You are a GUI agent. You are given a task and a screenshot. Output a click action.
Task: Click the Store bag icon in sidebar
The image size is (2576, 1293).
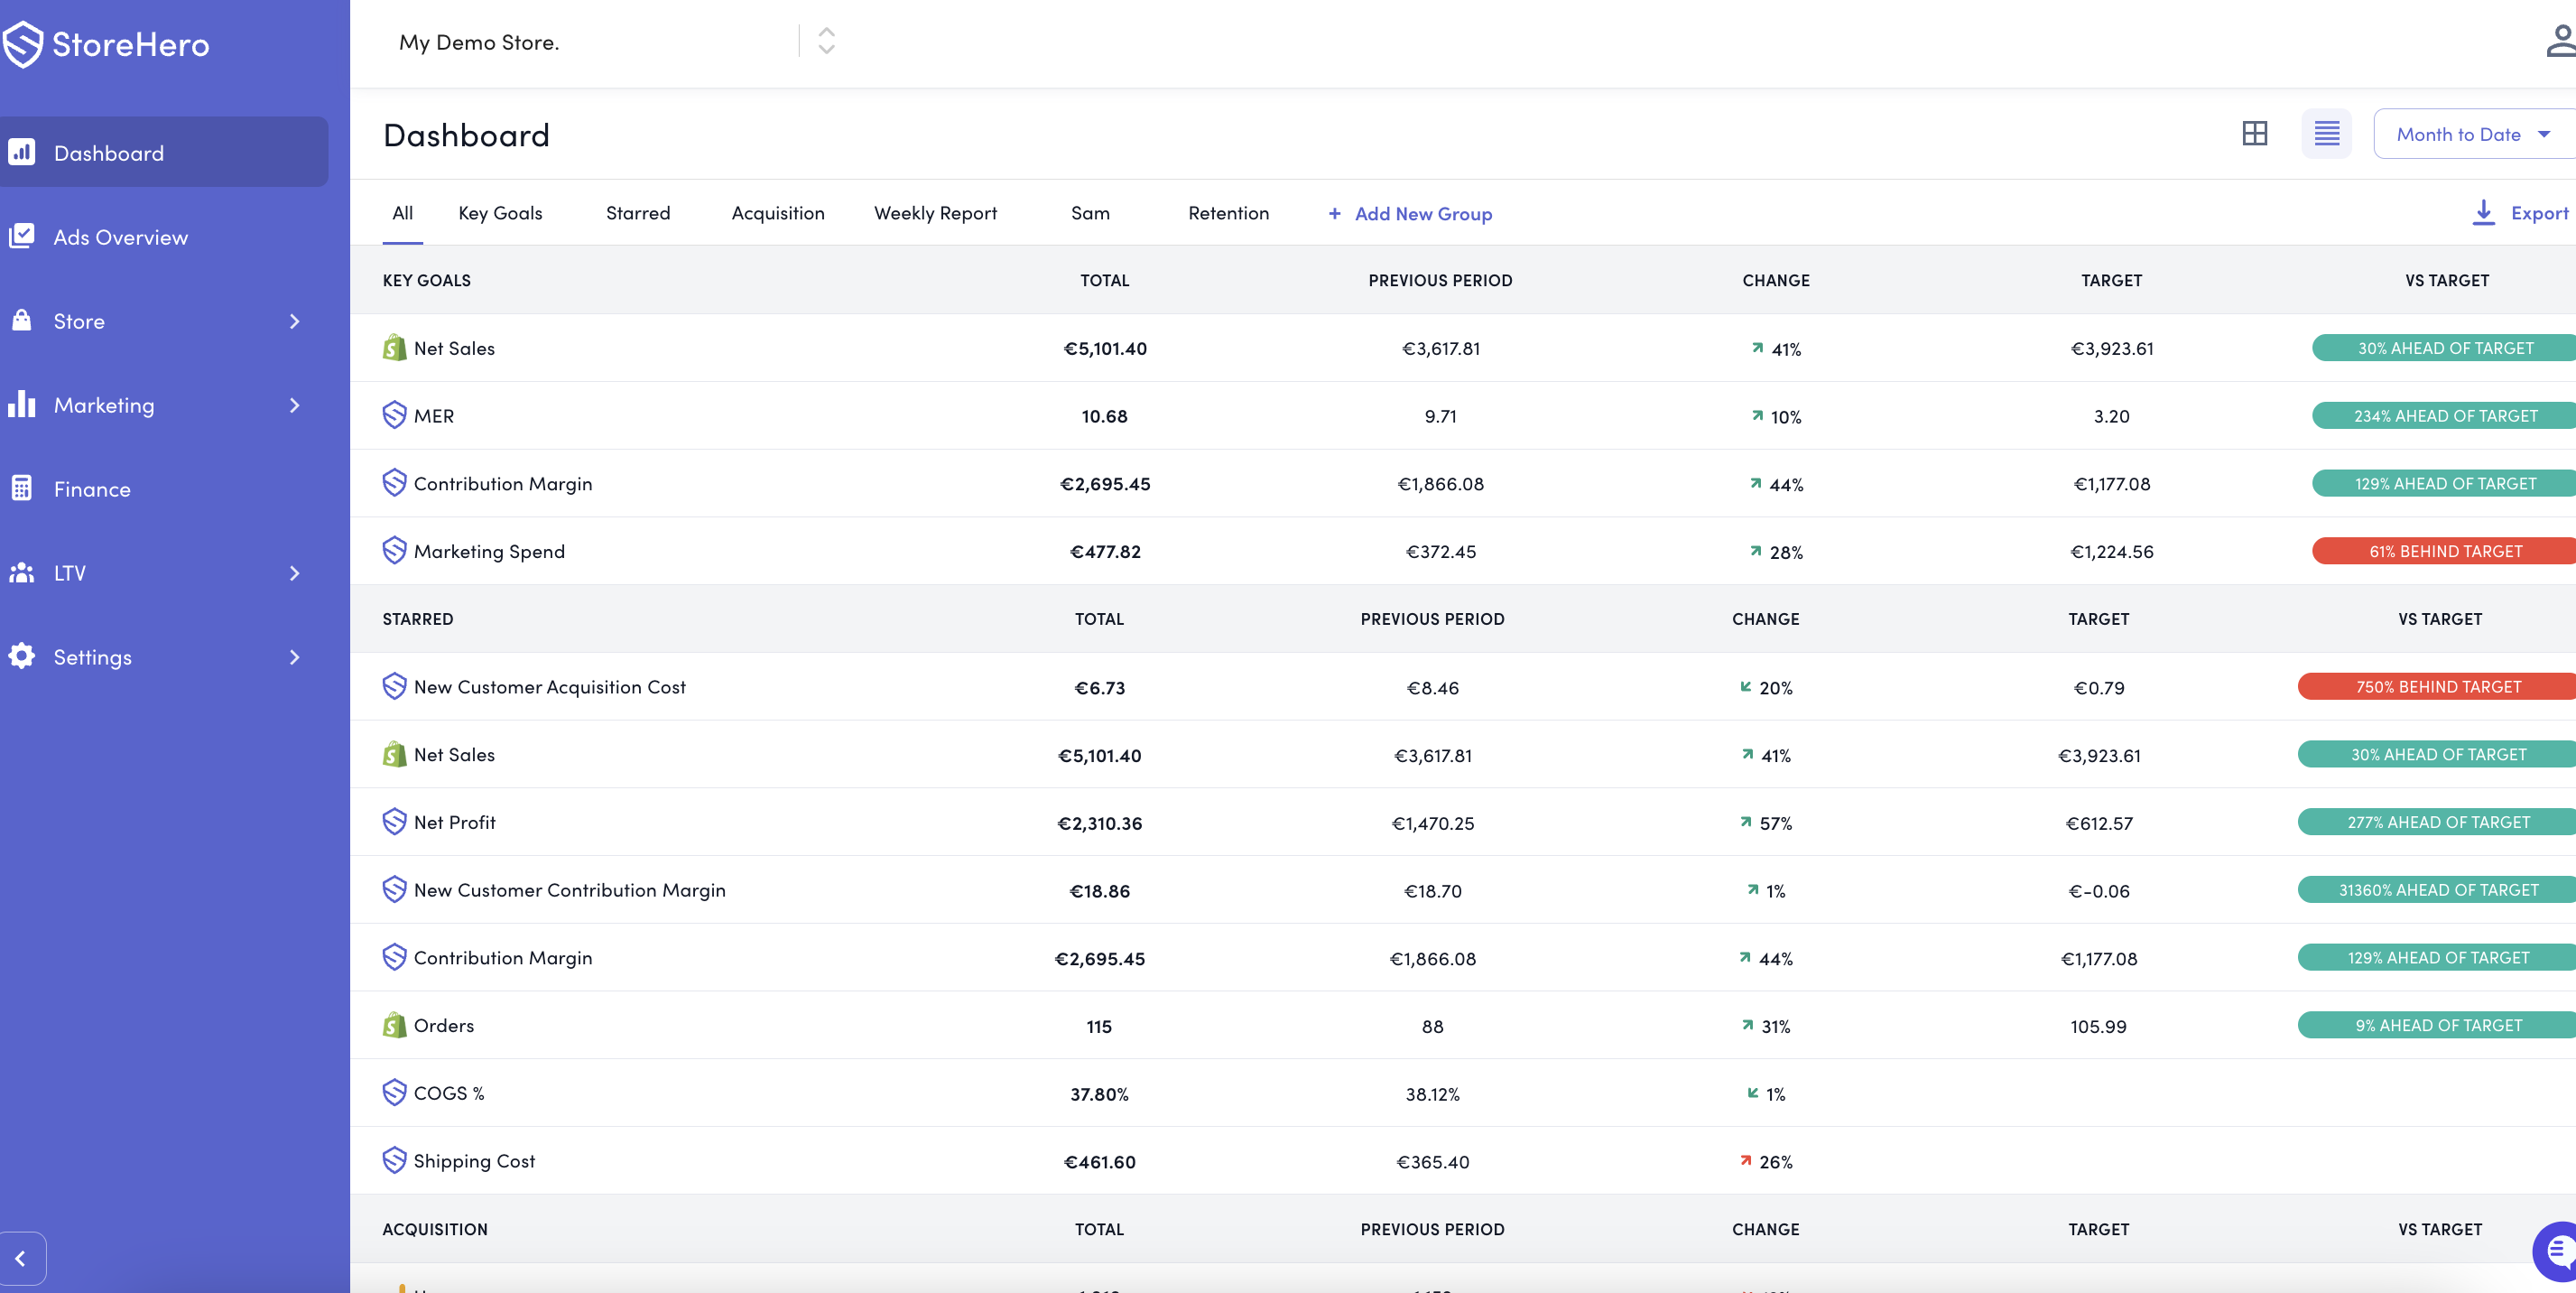[22, 320]
